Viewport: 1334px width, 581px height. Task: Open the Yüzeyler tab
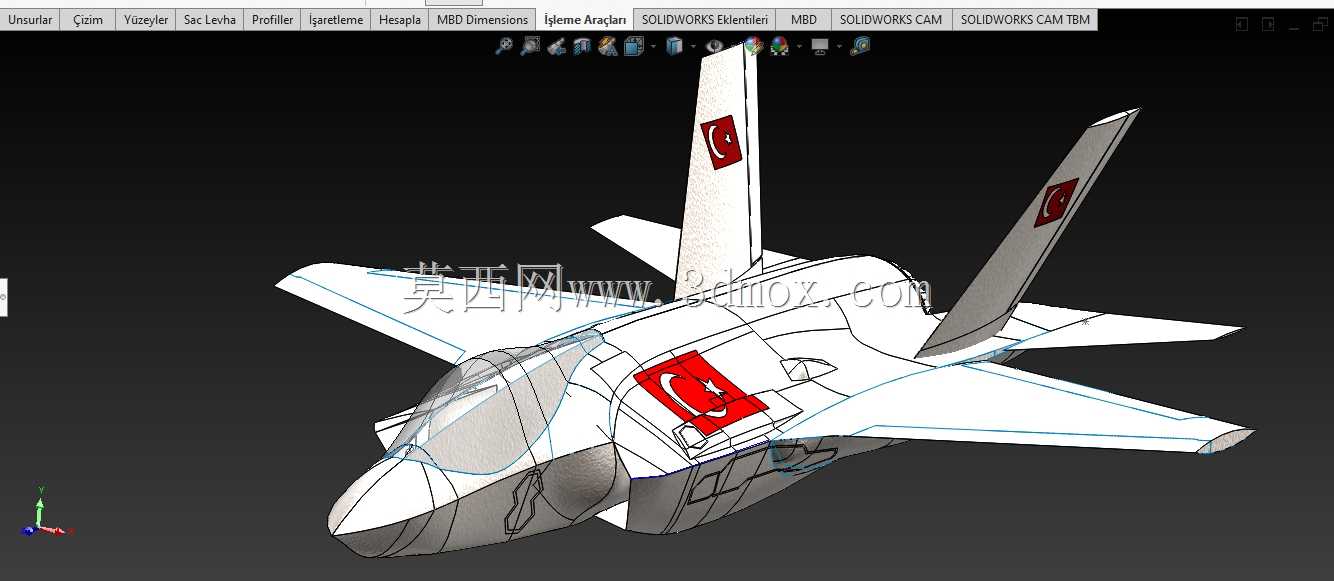pyautogui.click(x=146, y=19)
